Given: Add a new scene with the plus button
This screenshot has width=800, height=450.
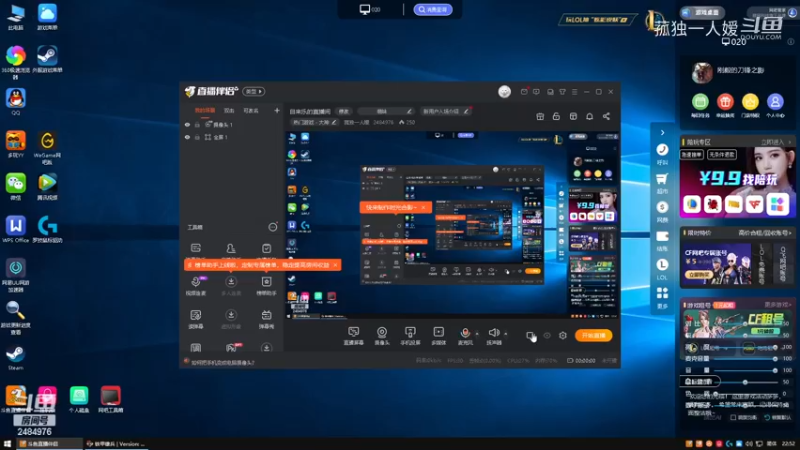Looking at the screenshot, I should pos(277,110).
